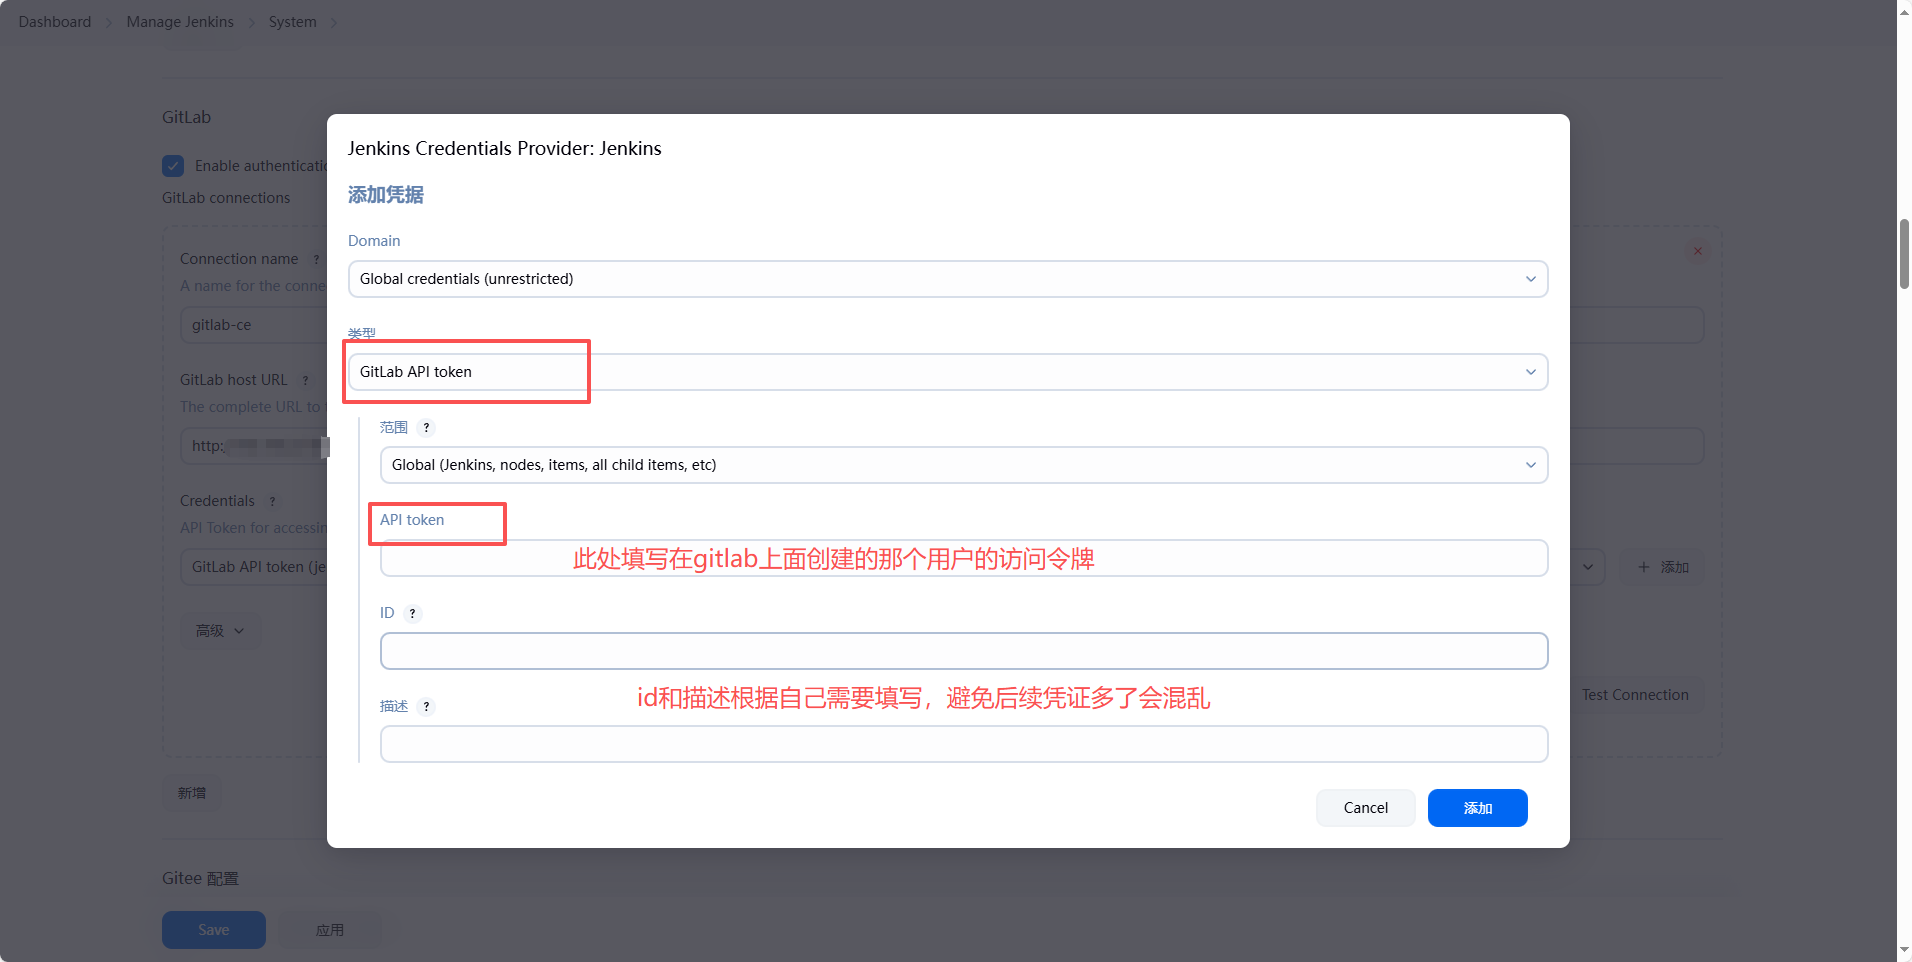
Task: Click the Domain label text
Action: pyautogui.click(x=374, y=241)
